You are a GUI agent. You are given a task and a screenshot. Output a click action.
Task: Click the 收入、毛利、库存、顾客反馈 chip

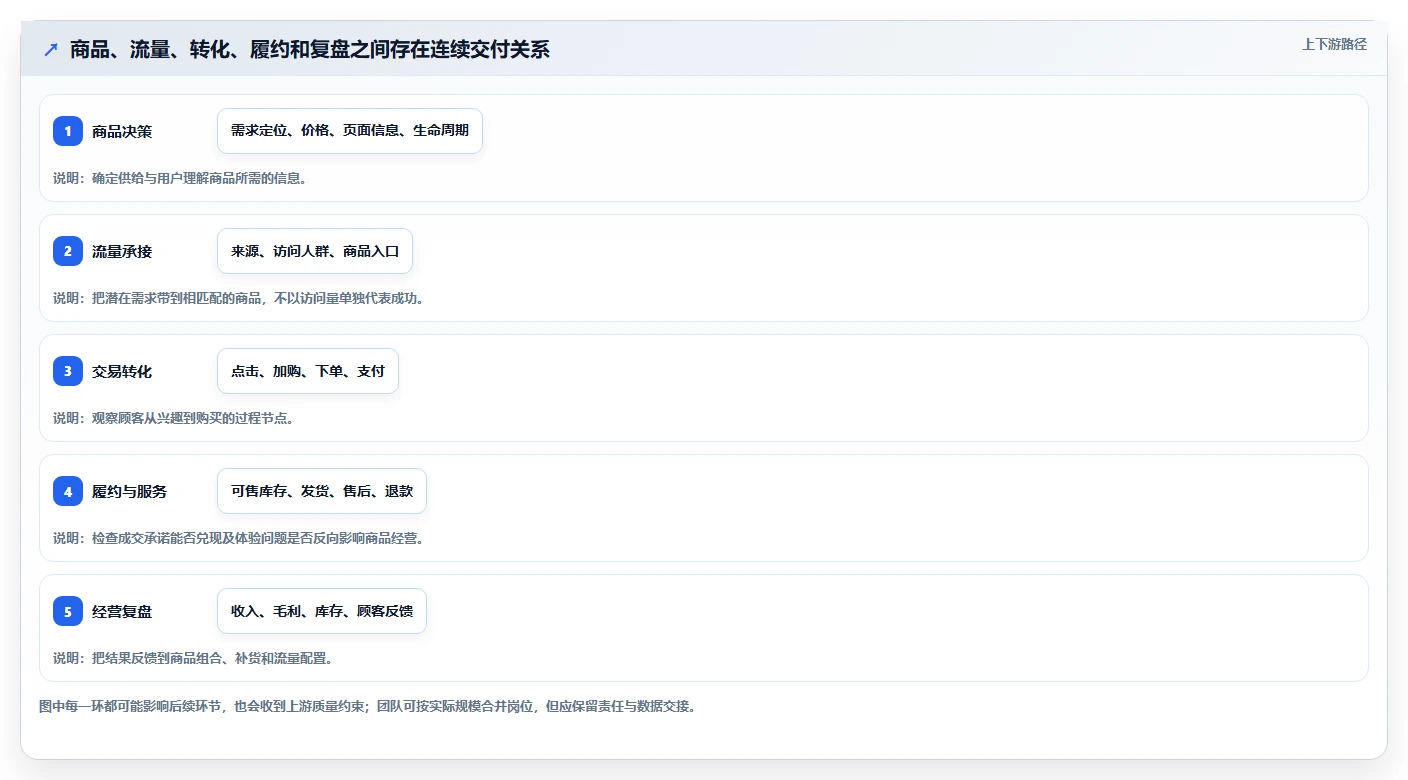[322, 611]
